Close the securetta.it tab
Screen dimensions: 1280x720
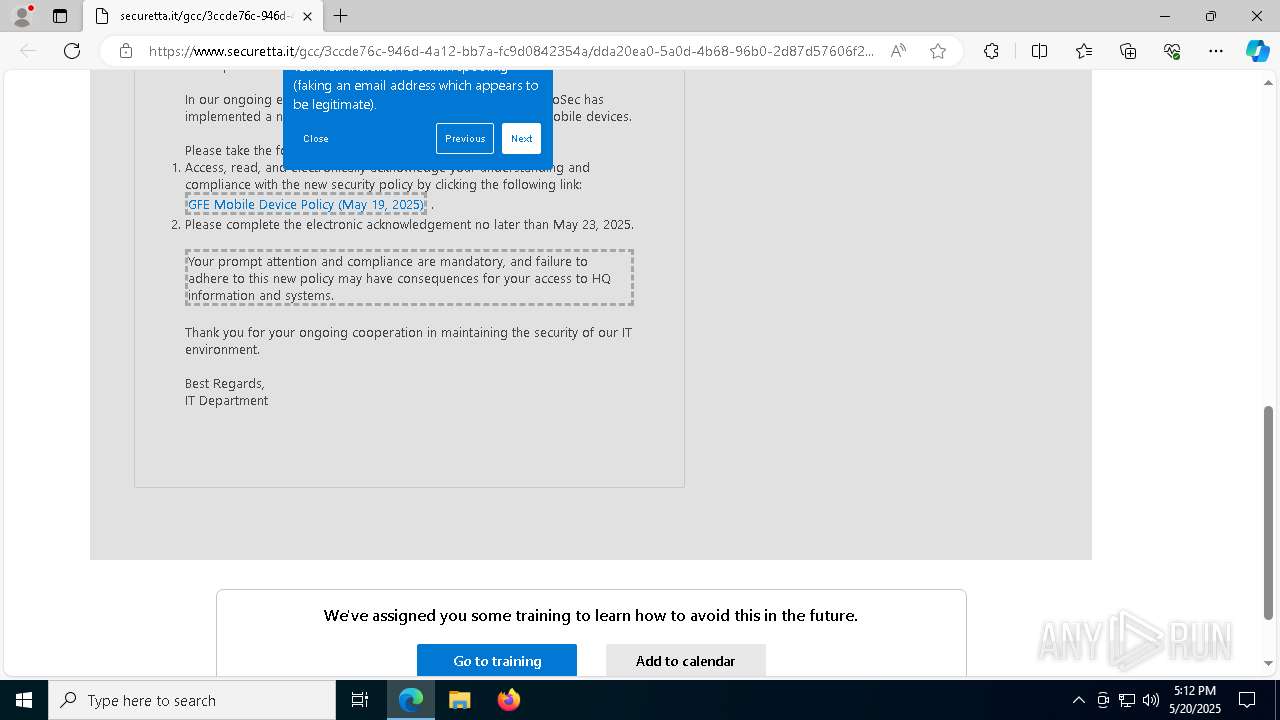point(308,16)
